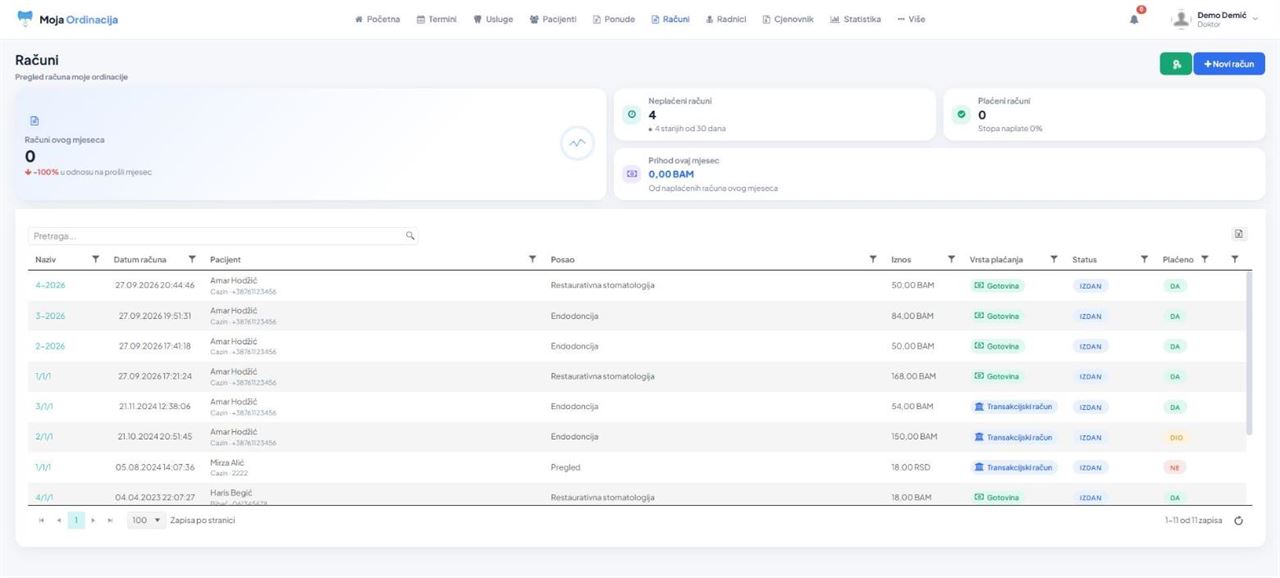Screen dimensions: 1280x578
Task: Open the Radnici section
Action: point(726,19)
